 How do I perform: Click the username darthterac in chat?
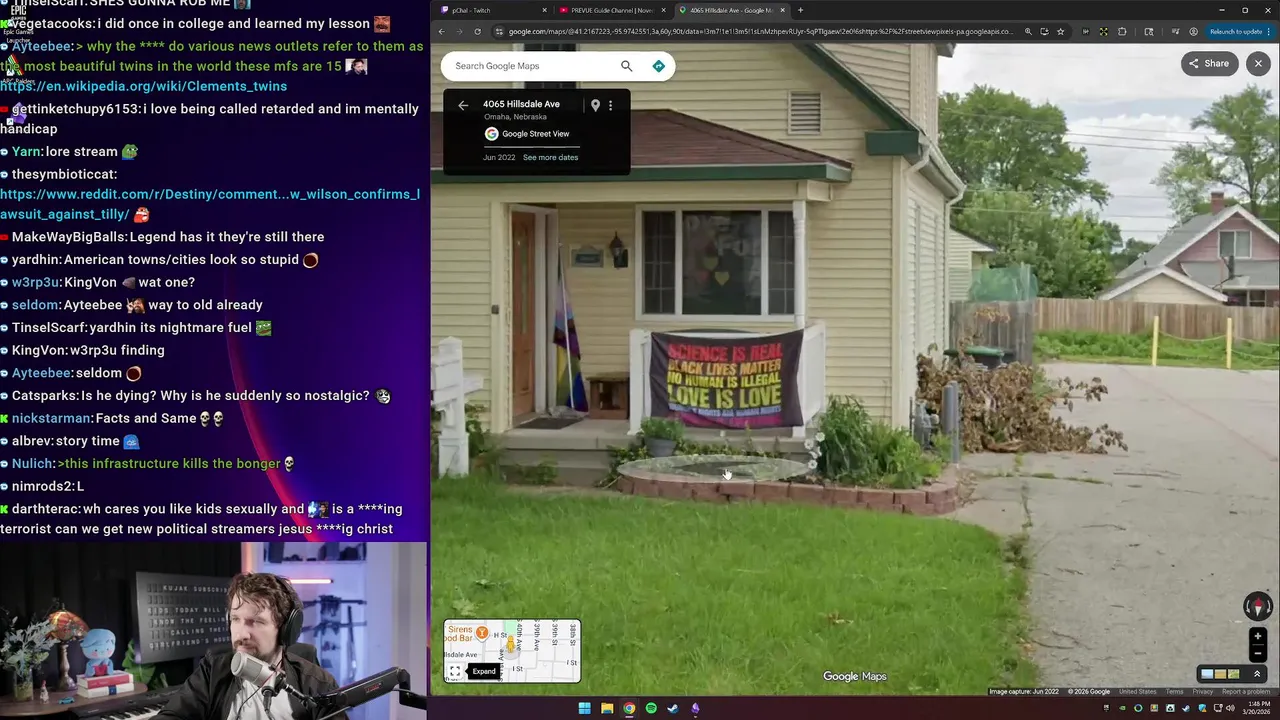(x=45, y=510)
